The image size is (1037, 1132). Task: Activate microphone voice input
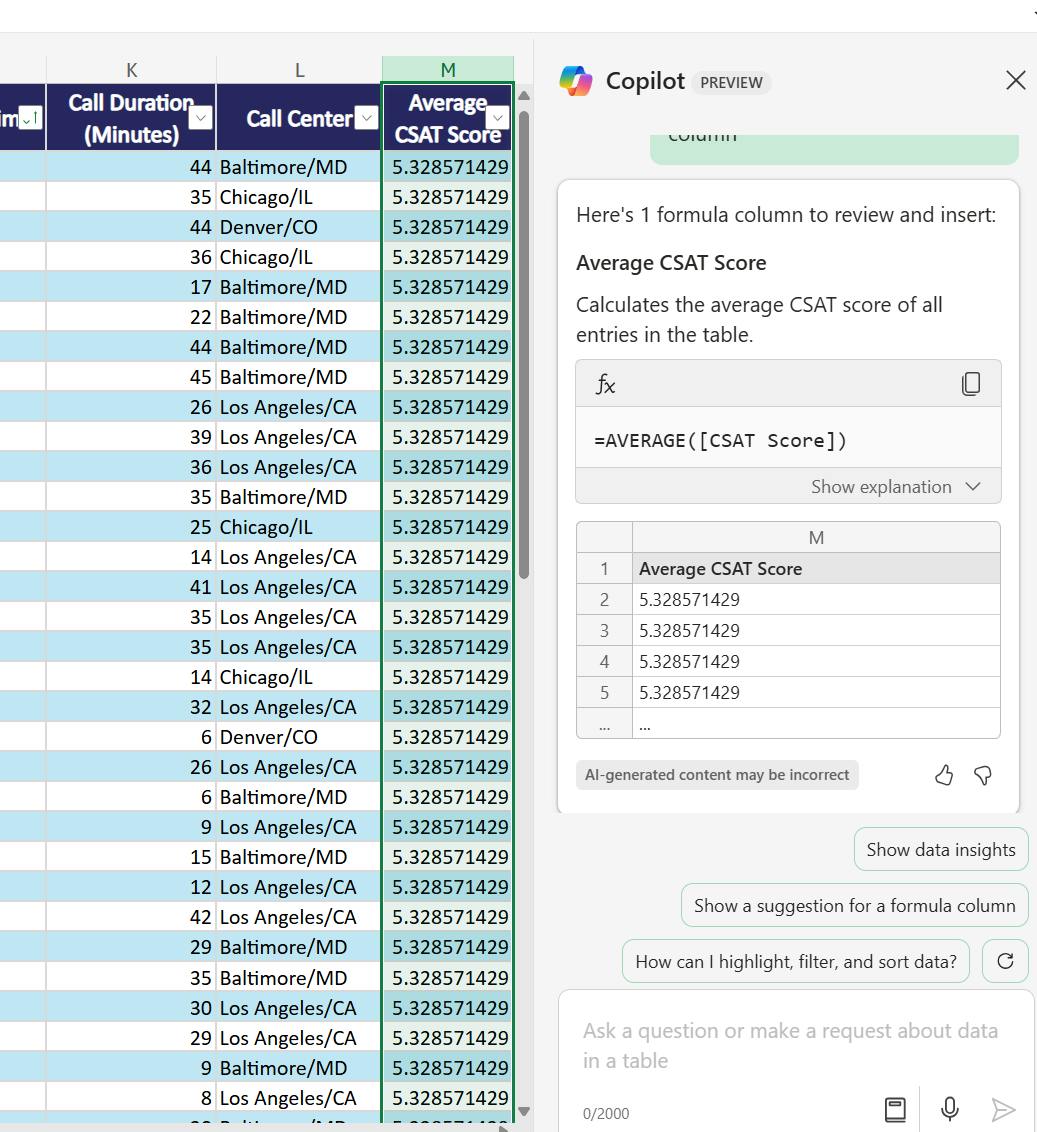(x=950, y=1109)
